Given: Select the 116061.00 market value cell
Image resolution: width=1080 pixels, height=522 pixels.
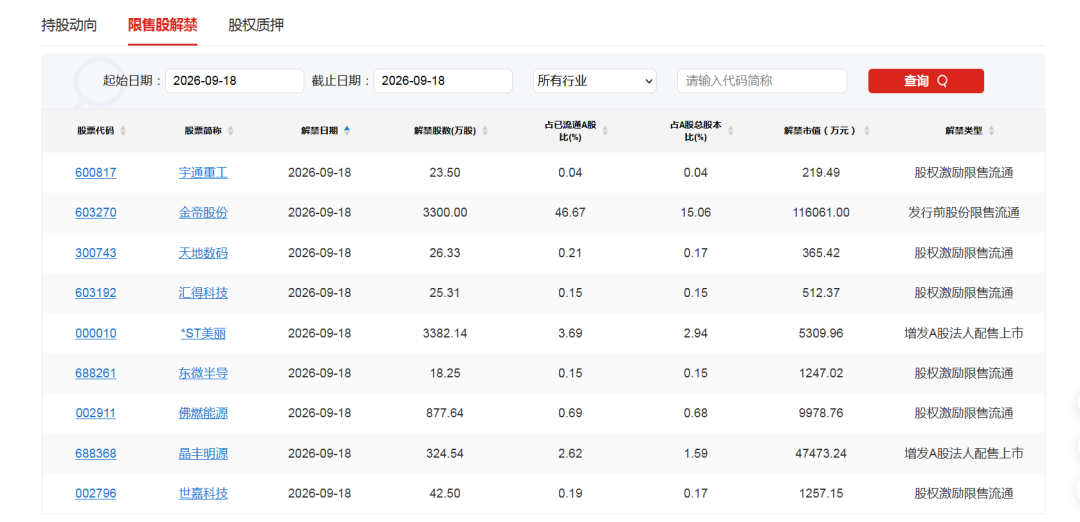Looking at the screenshot, I should point(821,213).
